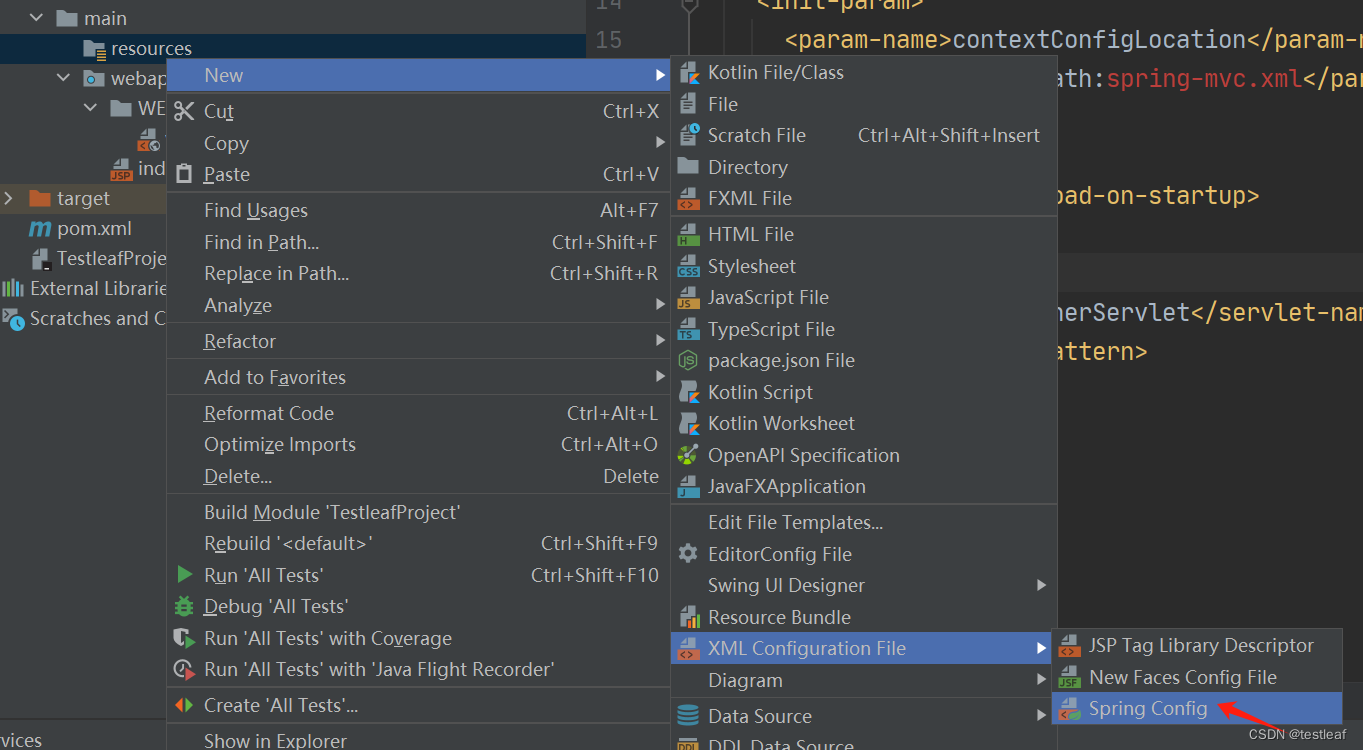Image resolution: width=1363 pixels, height=750 pixels.
Task: Click the Directory folder icon in submenu
Action: tap(688, 166)
